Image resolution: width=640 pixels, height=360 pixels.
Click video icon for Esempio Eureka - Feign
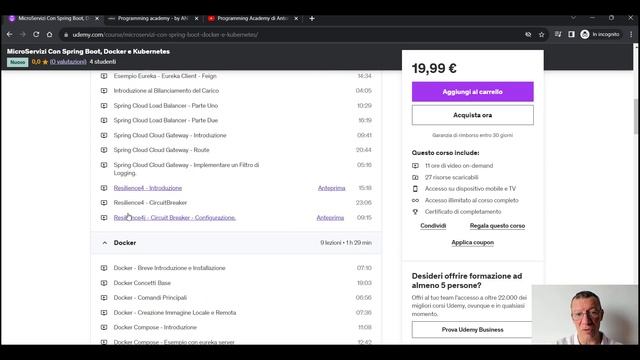(x=104, y=76)
